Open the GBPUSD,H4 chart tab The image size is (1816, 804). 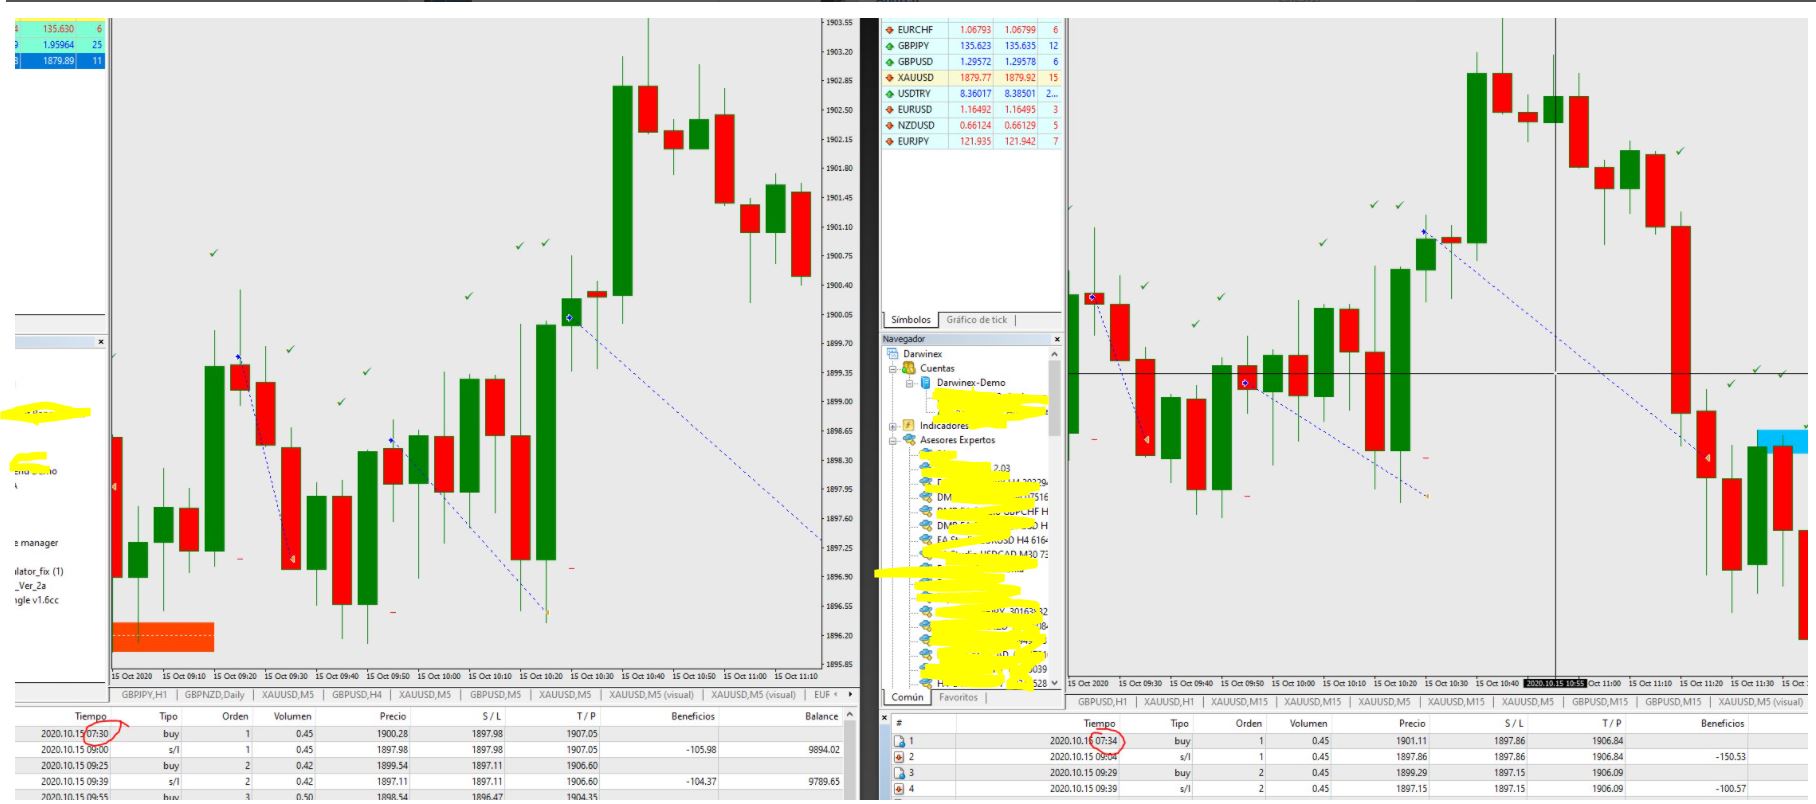pos(357,694)
